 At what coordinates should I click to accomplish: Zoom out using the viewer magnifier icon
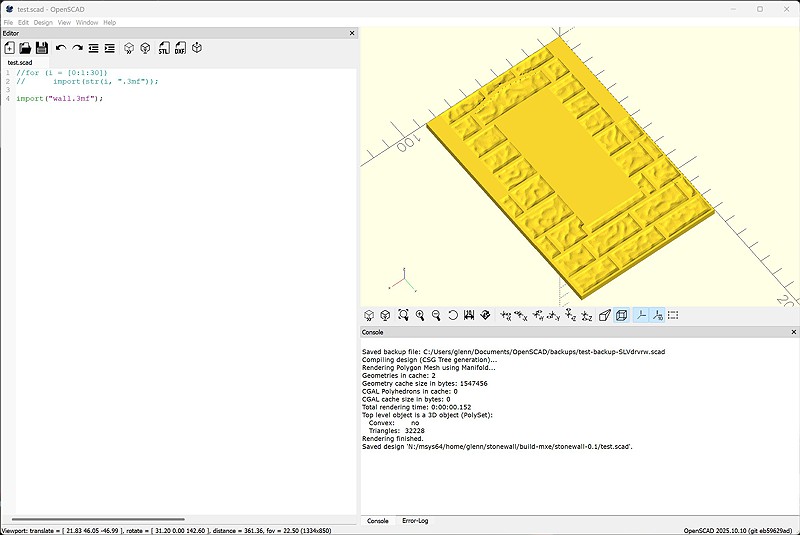click(436, 315)
